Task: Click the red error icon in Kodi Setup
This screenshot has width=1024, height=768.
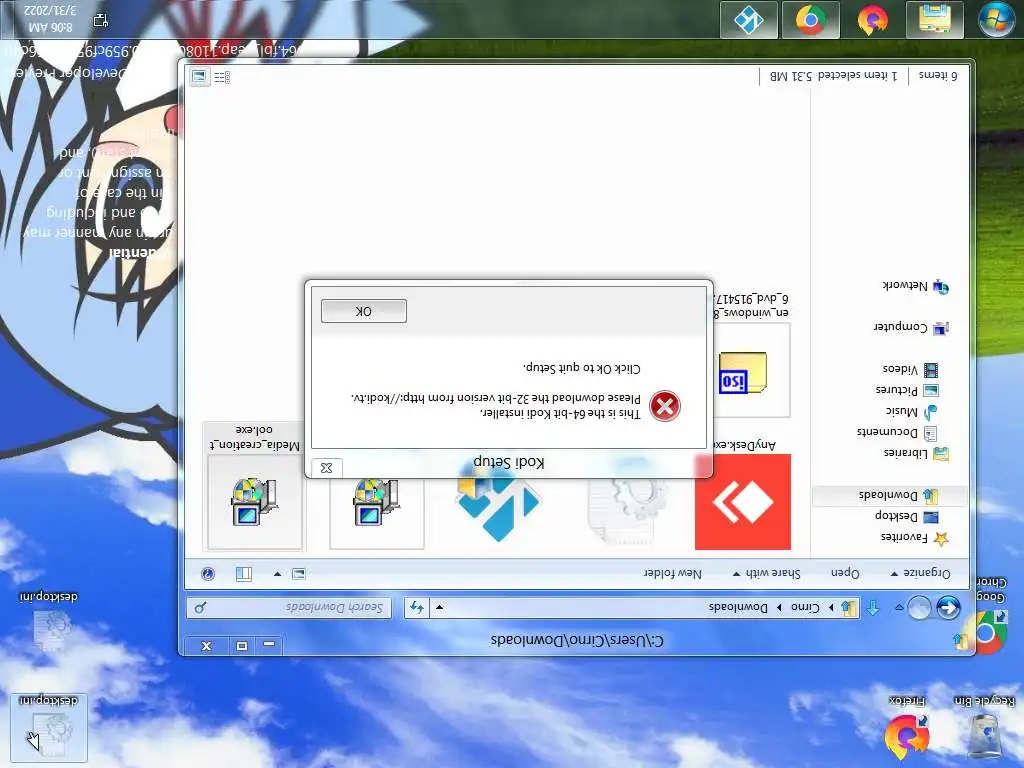Action: click(x=665, y=406)
